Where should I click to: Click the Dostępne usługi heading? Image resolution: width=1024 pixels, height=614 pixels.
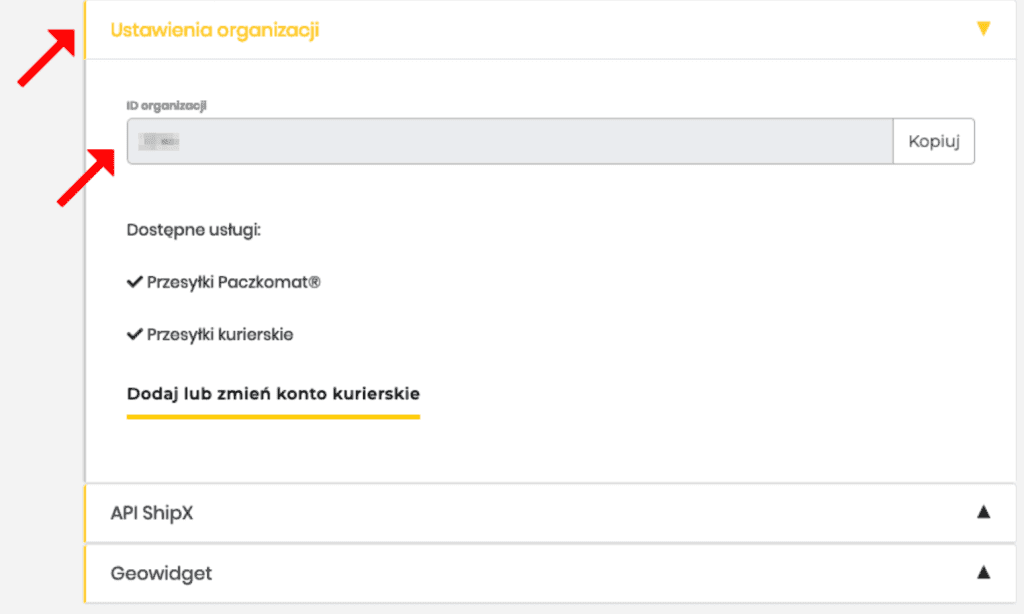pos(193,230)
